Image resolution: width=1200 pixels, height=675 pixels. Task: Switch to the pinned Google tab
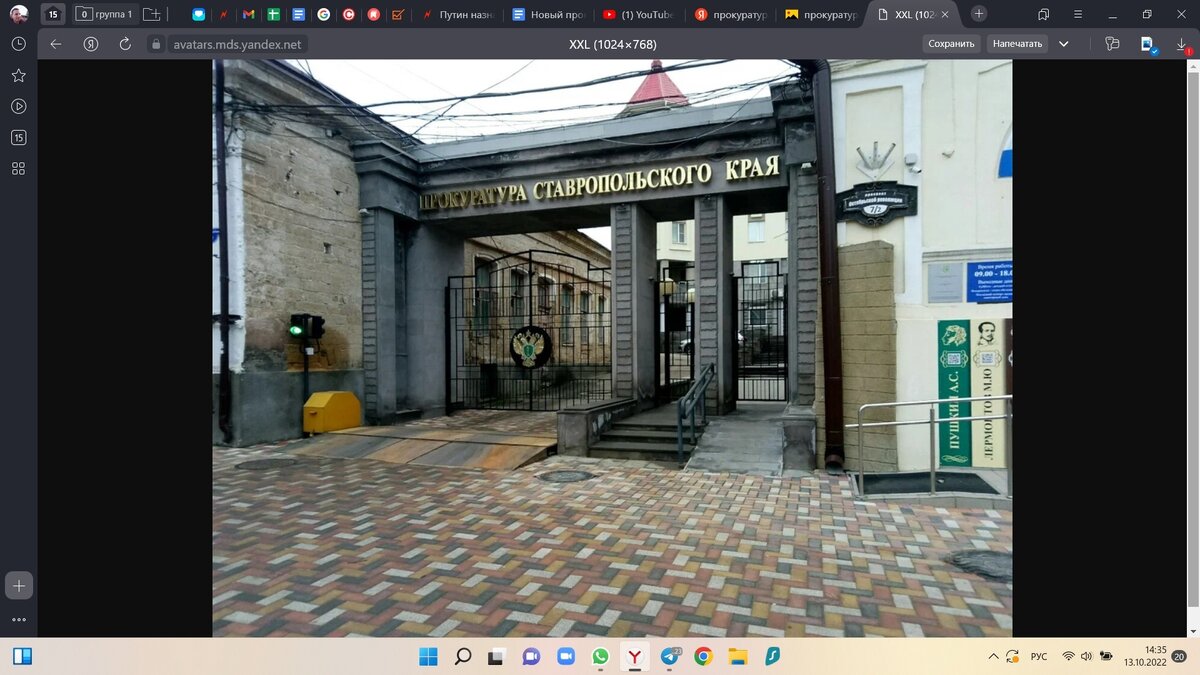[323, 14]
